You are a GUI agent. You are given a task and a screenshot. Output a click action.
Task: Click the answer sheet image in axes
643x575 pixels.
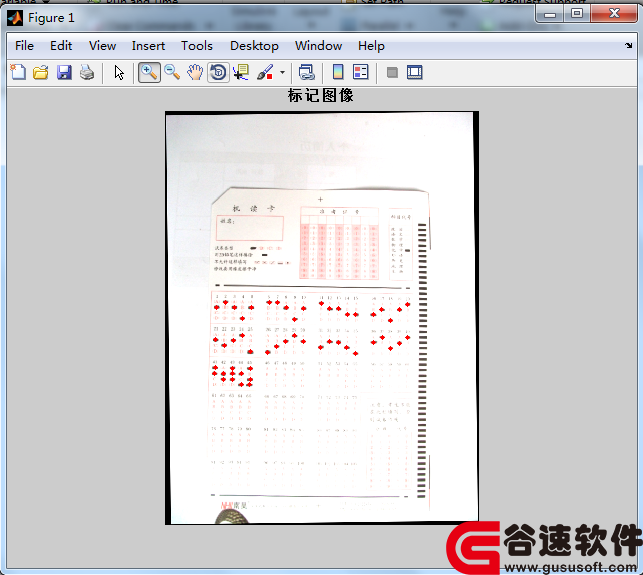[322, 318]
